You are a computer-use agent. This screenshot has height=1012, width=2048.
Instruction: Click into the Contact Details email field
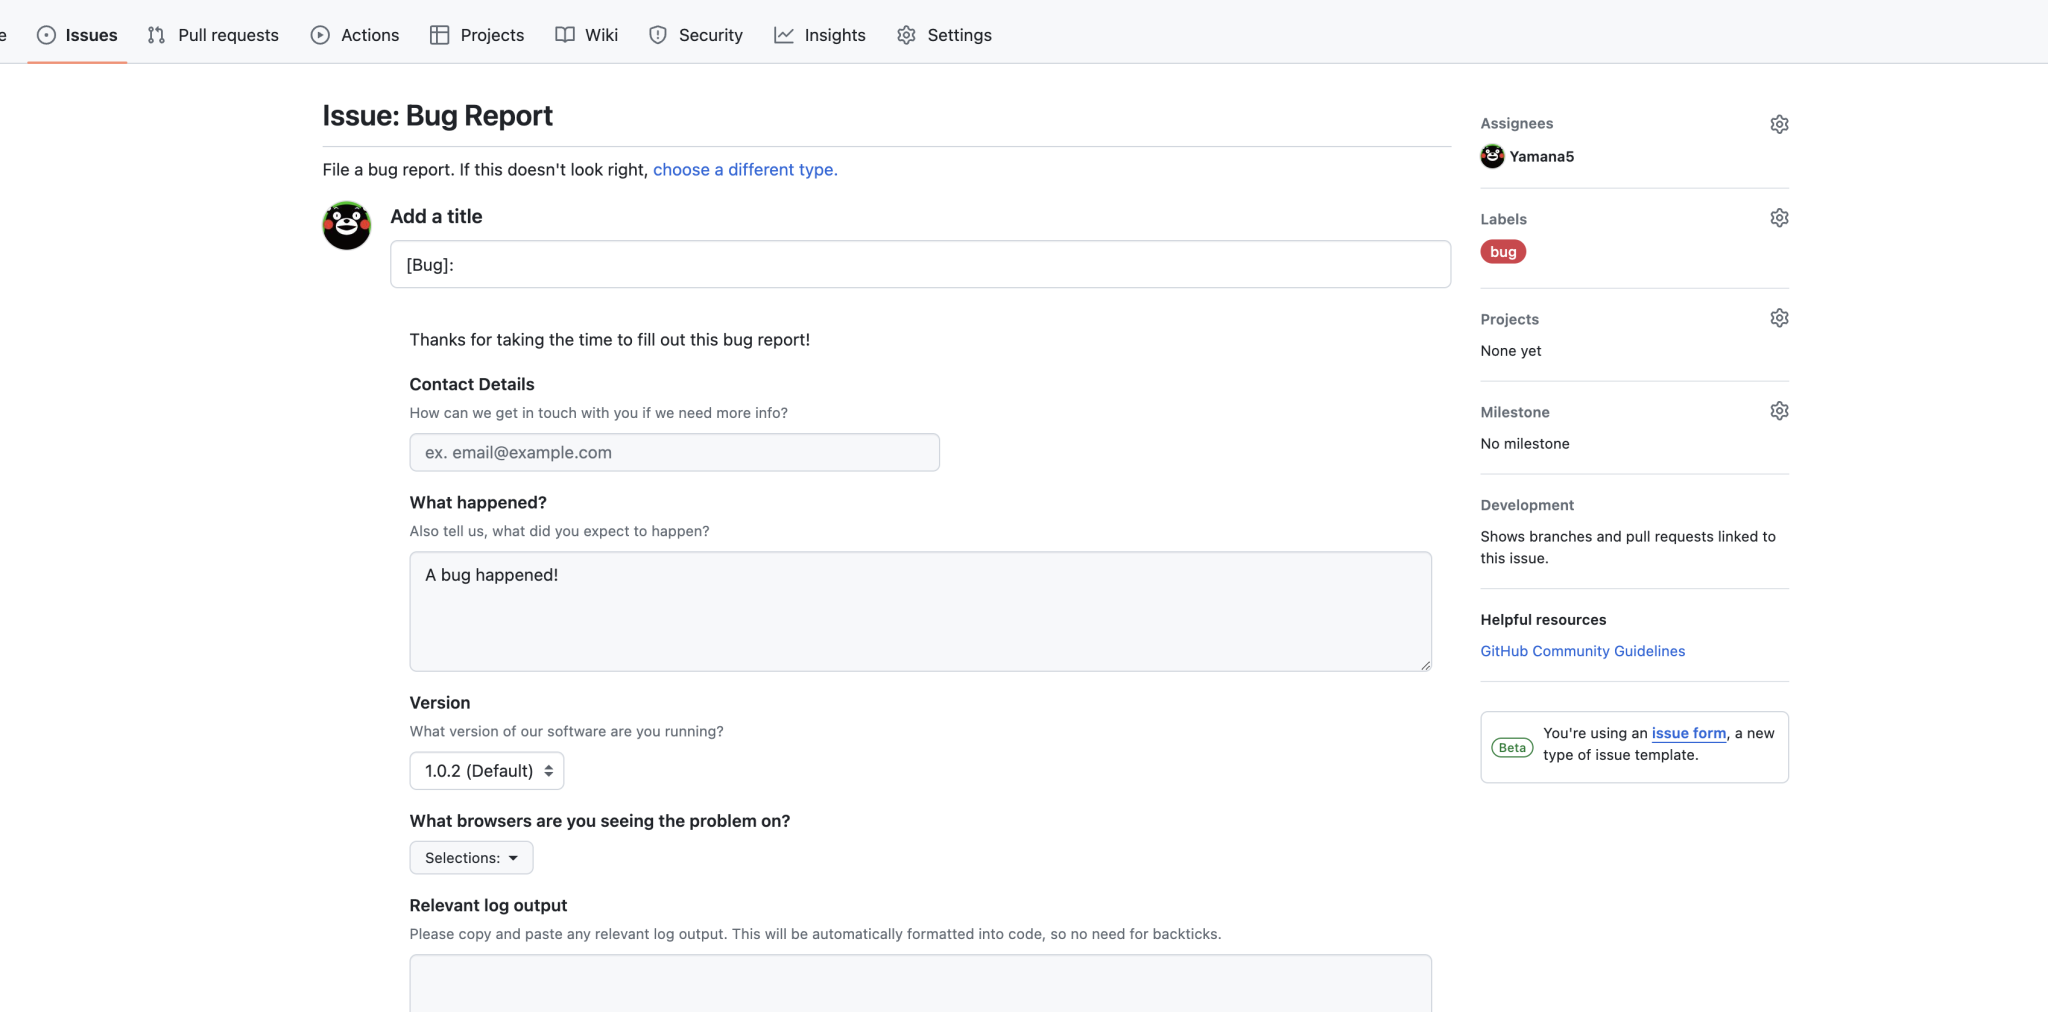click(673, 452)
